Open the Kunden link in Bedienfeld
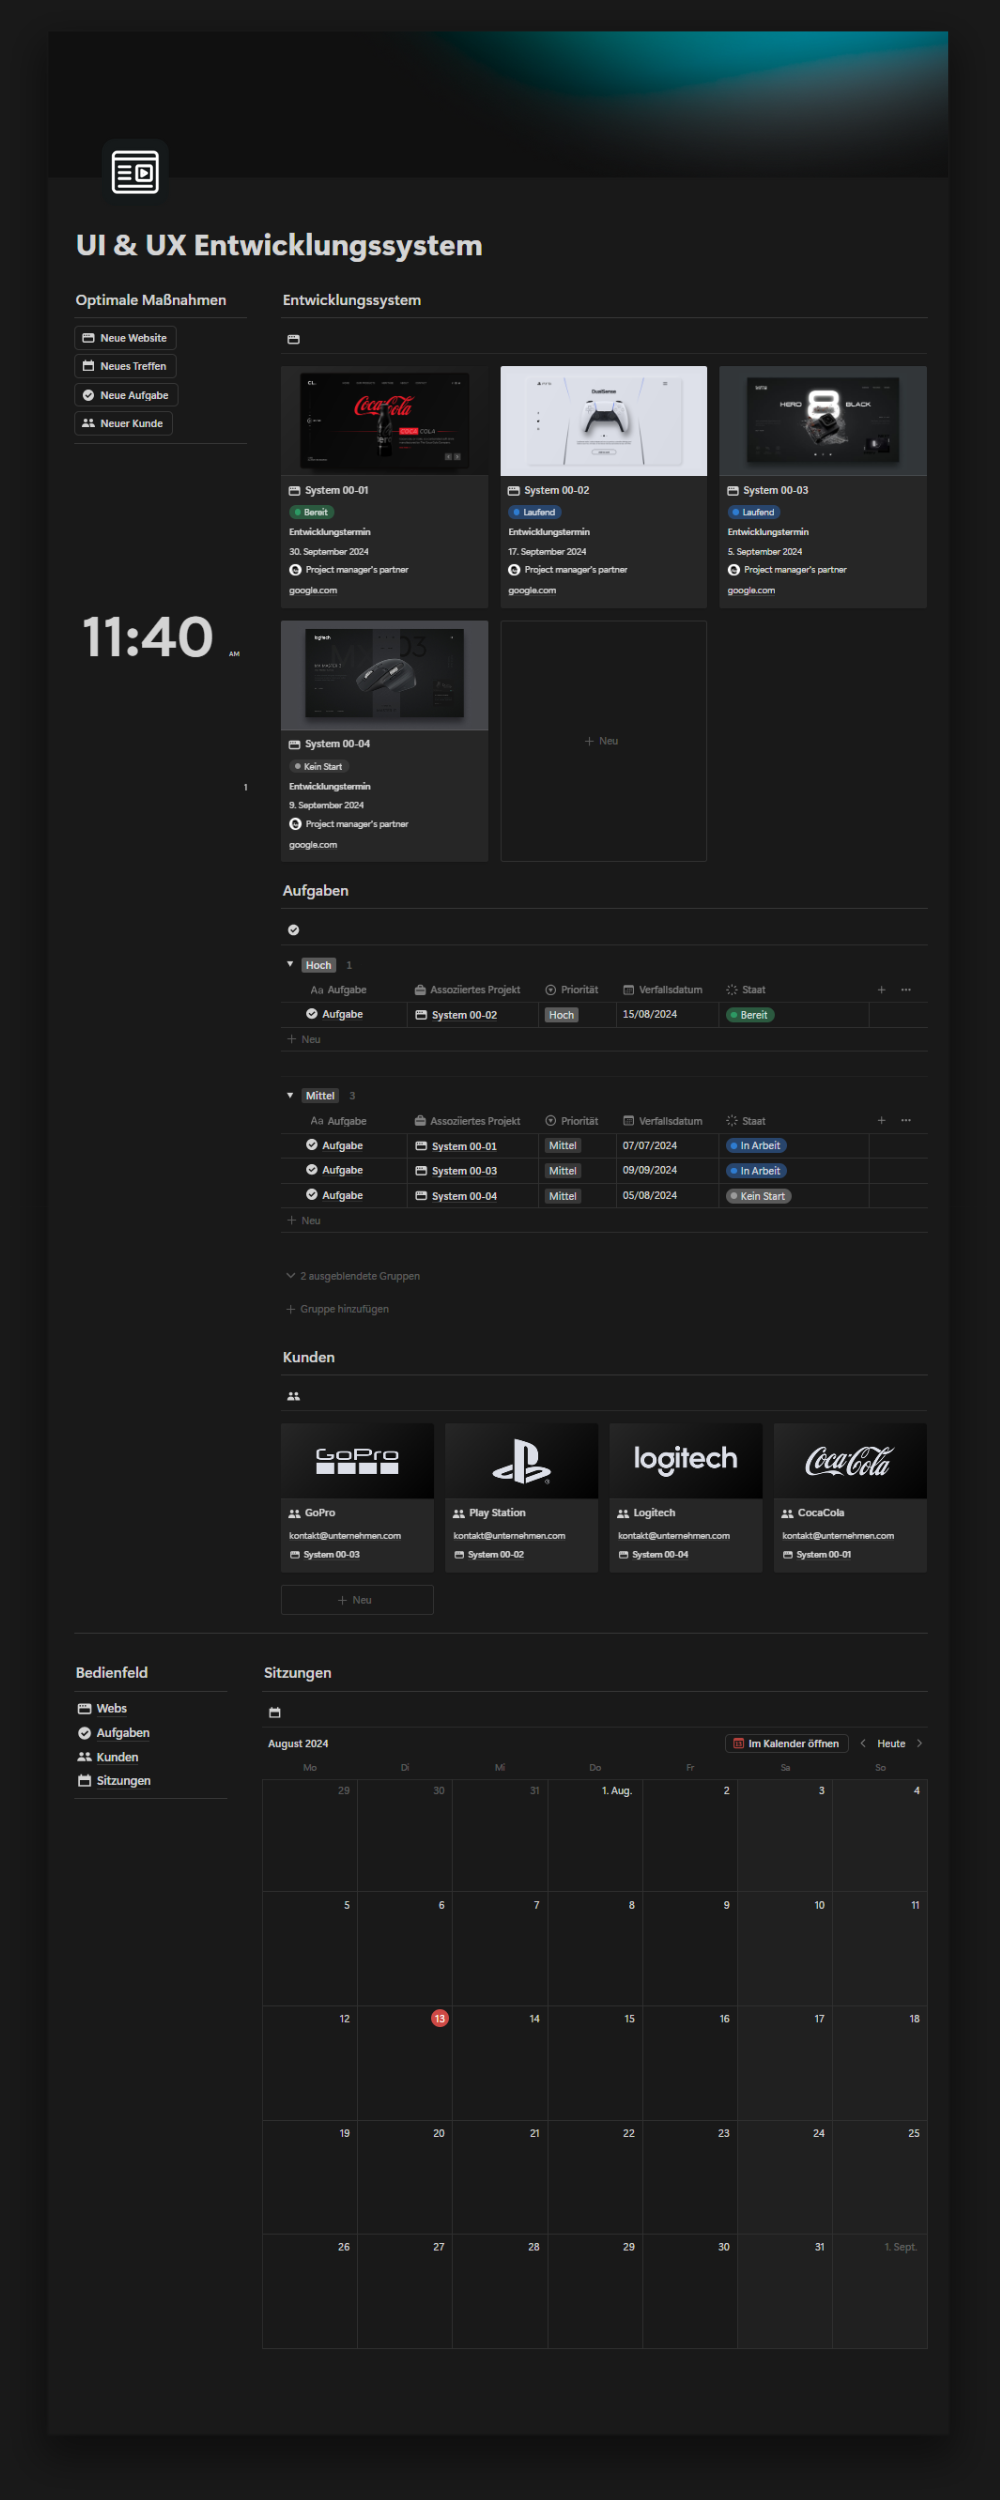This screenshot has height=2500, width=1000. point(108,1757)
